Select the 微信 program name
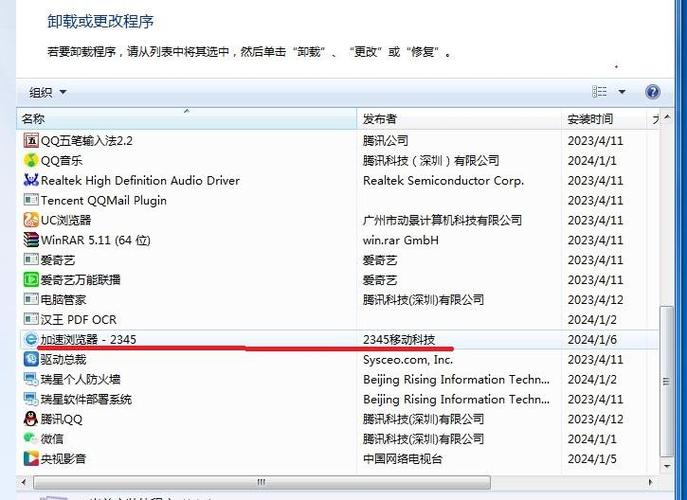Viewport: 687px width, 500px height. point(52,439)
